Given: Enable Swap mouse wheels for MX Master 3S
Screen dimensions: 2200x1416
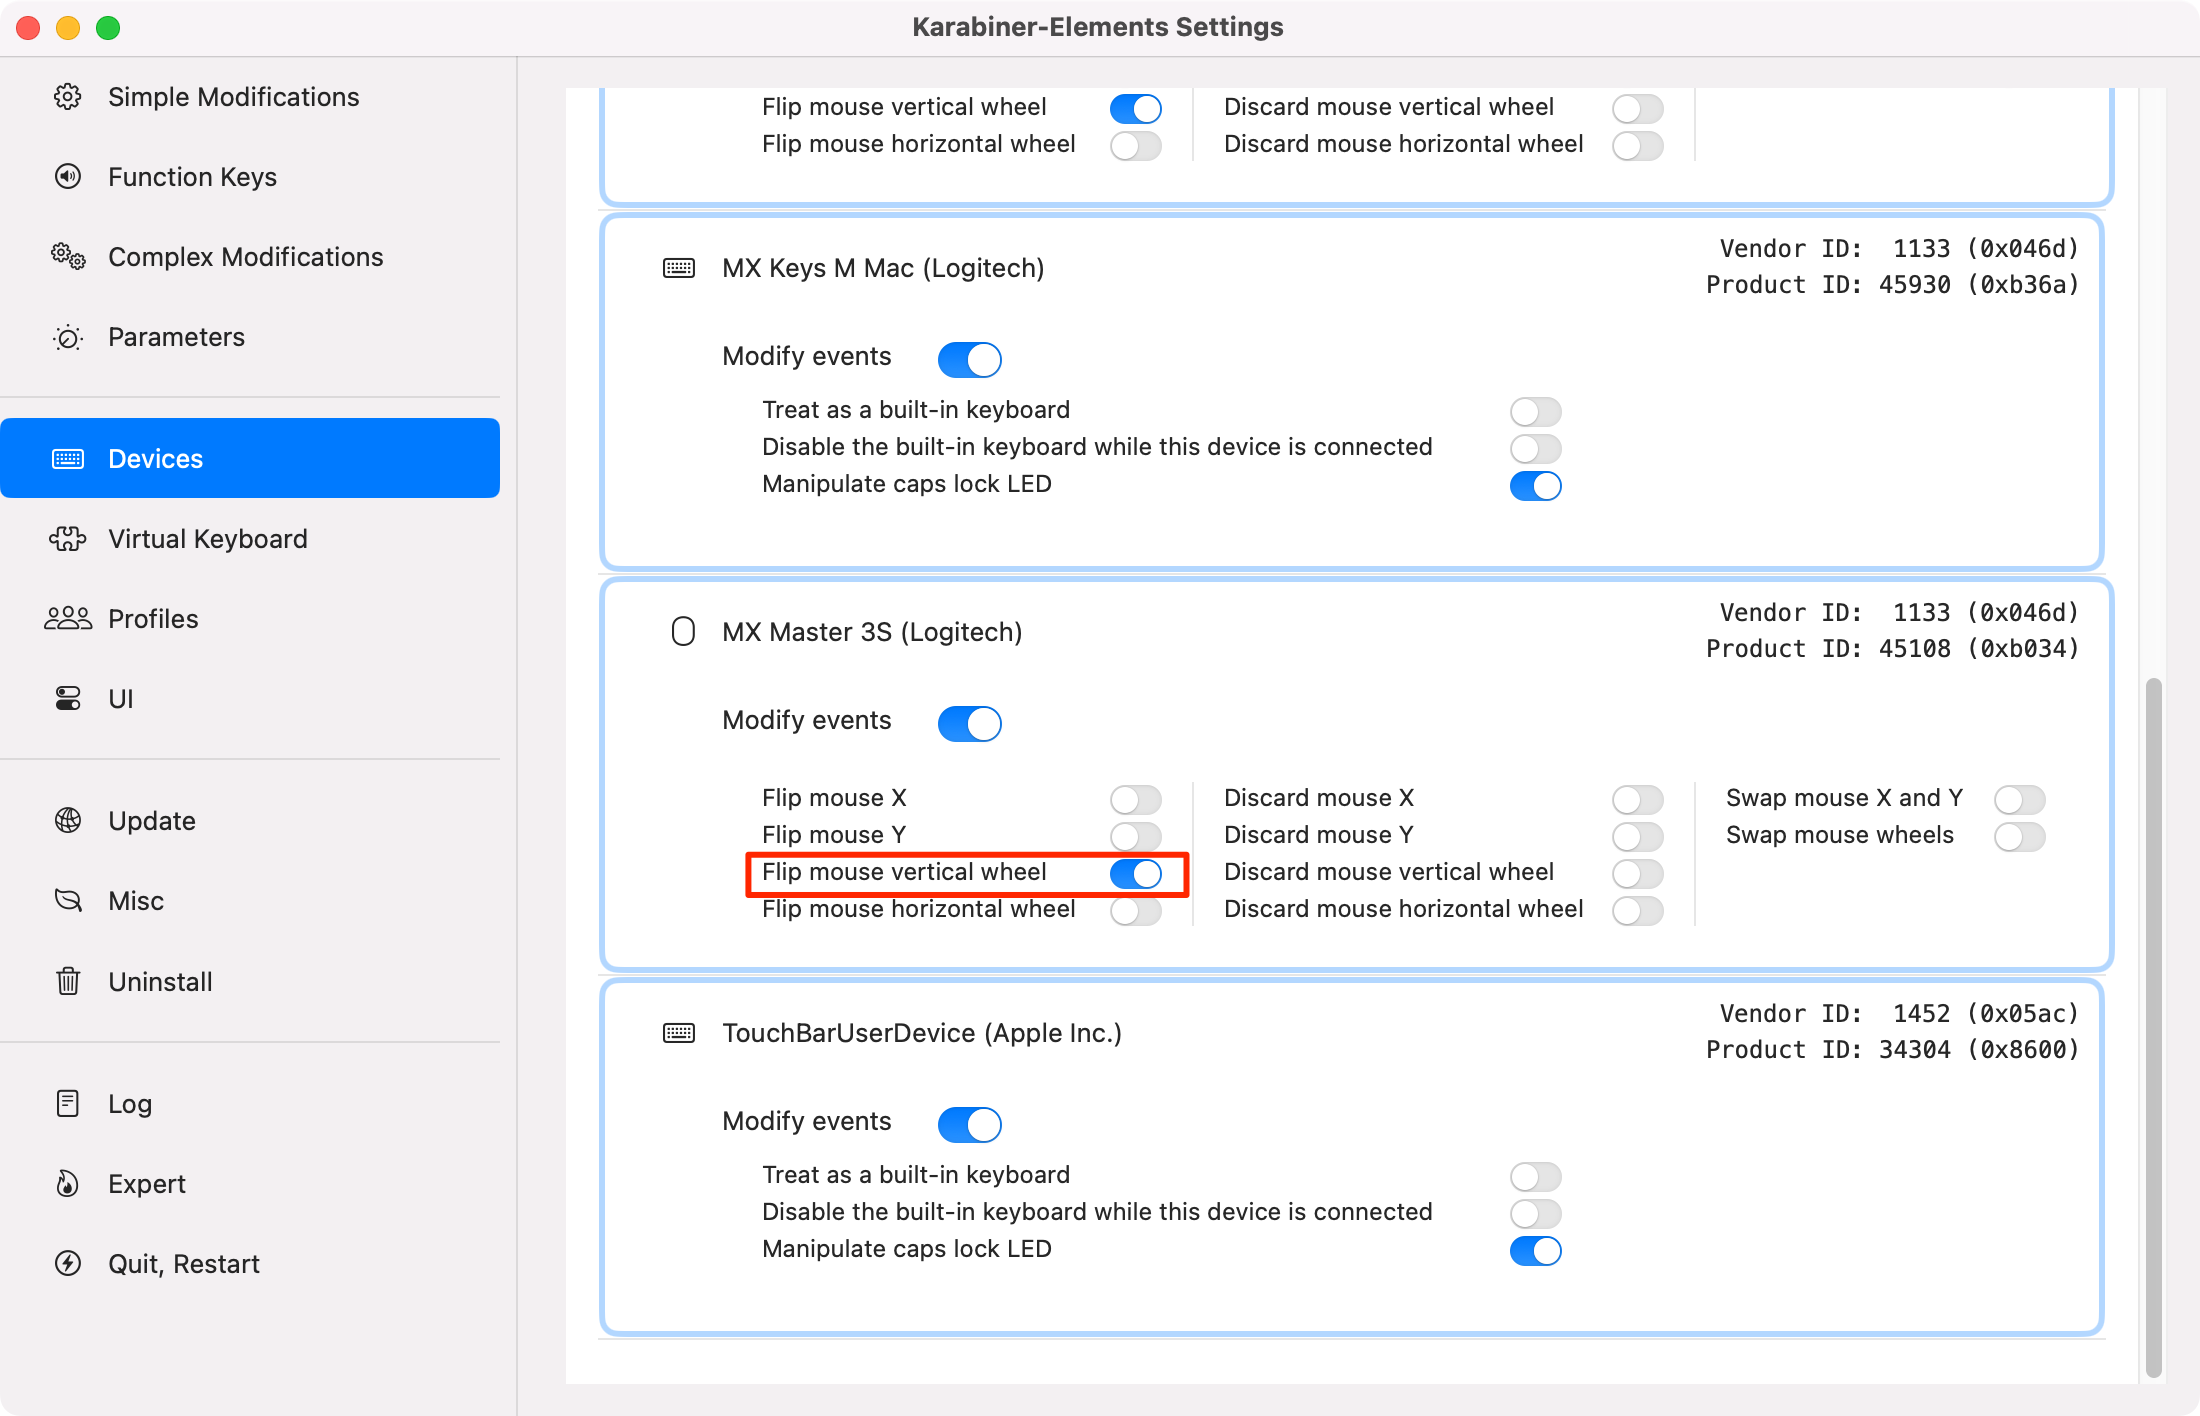Looking at the screenshot, I should pos(2019,836).
